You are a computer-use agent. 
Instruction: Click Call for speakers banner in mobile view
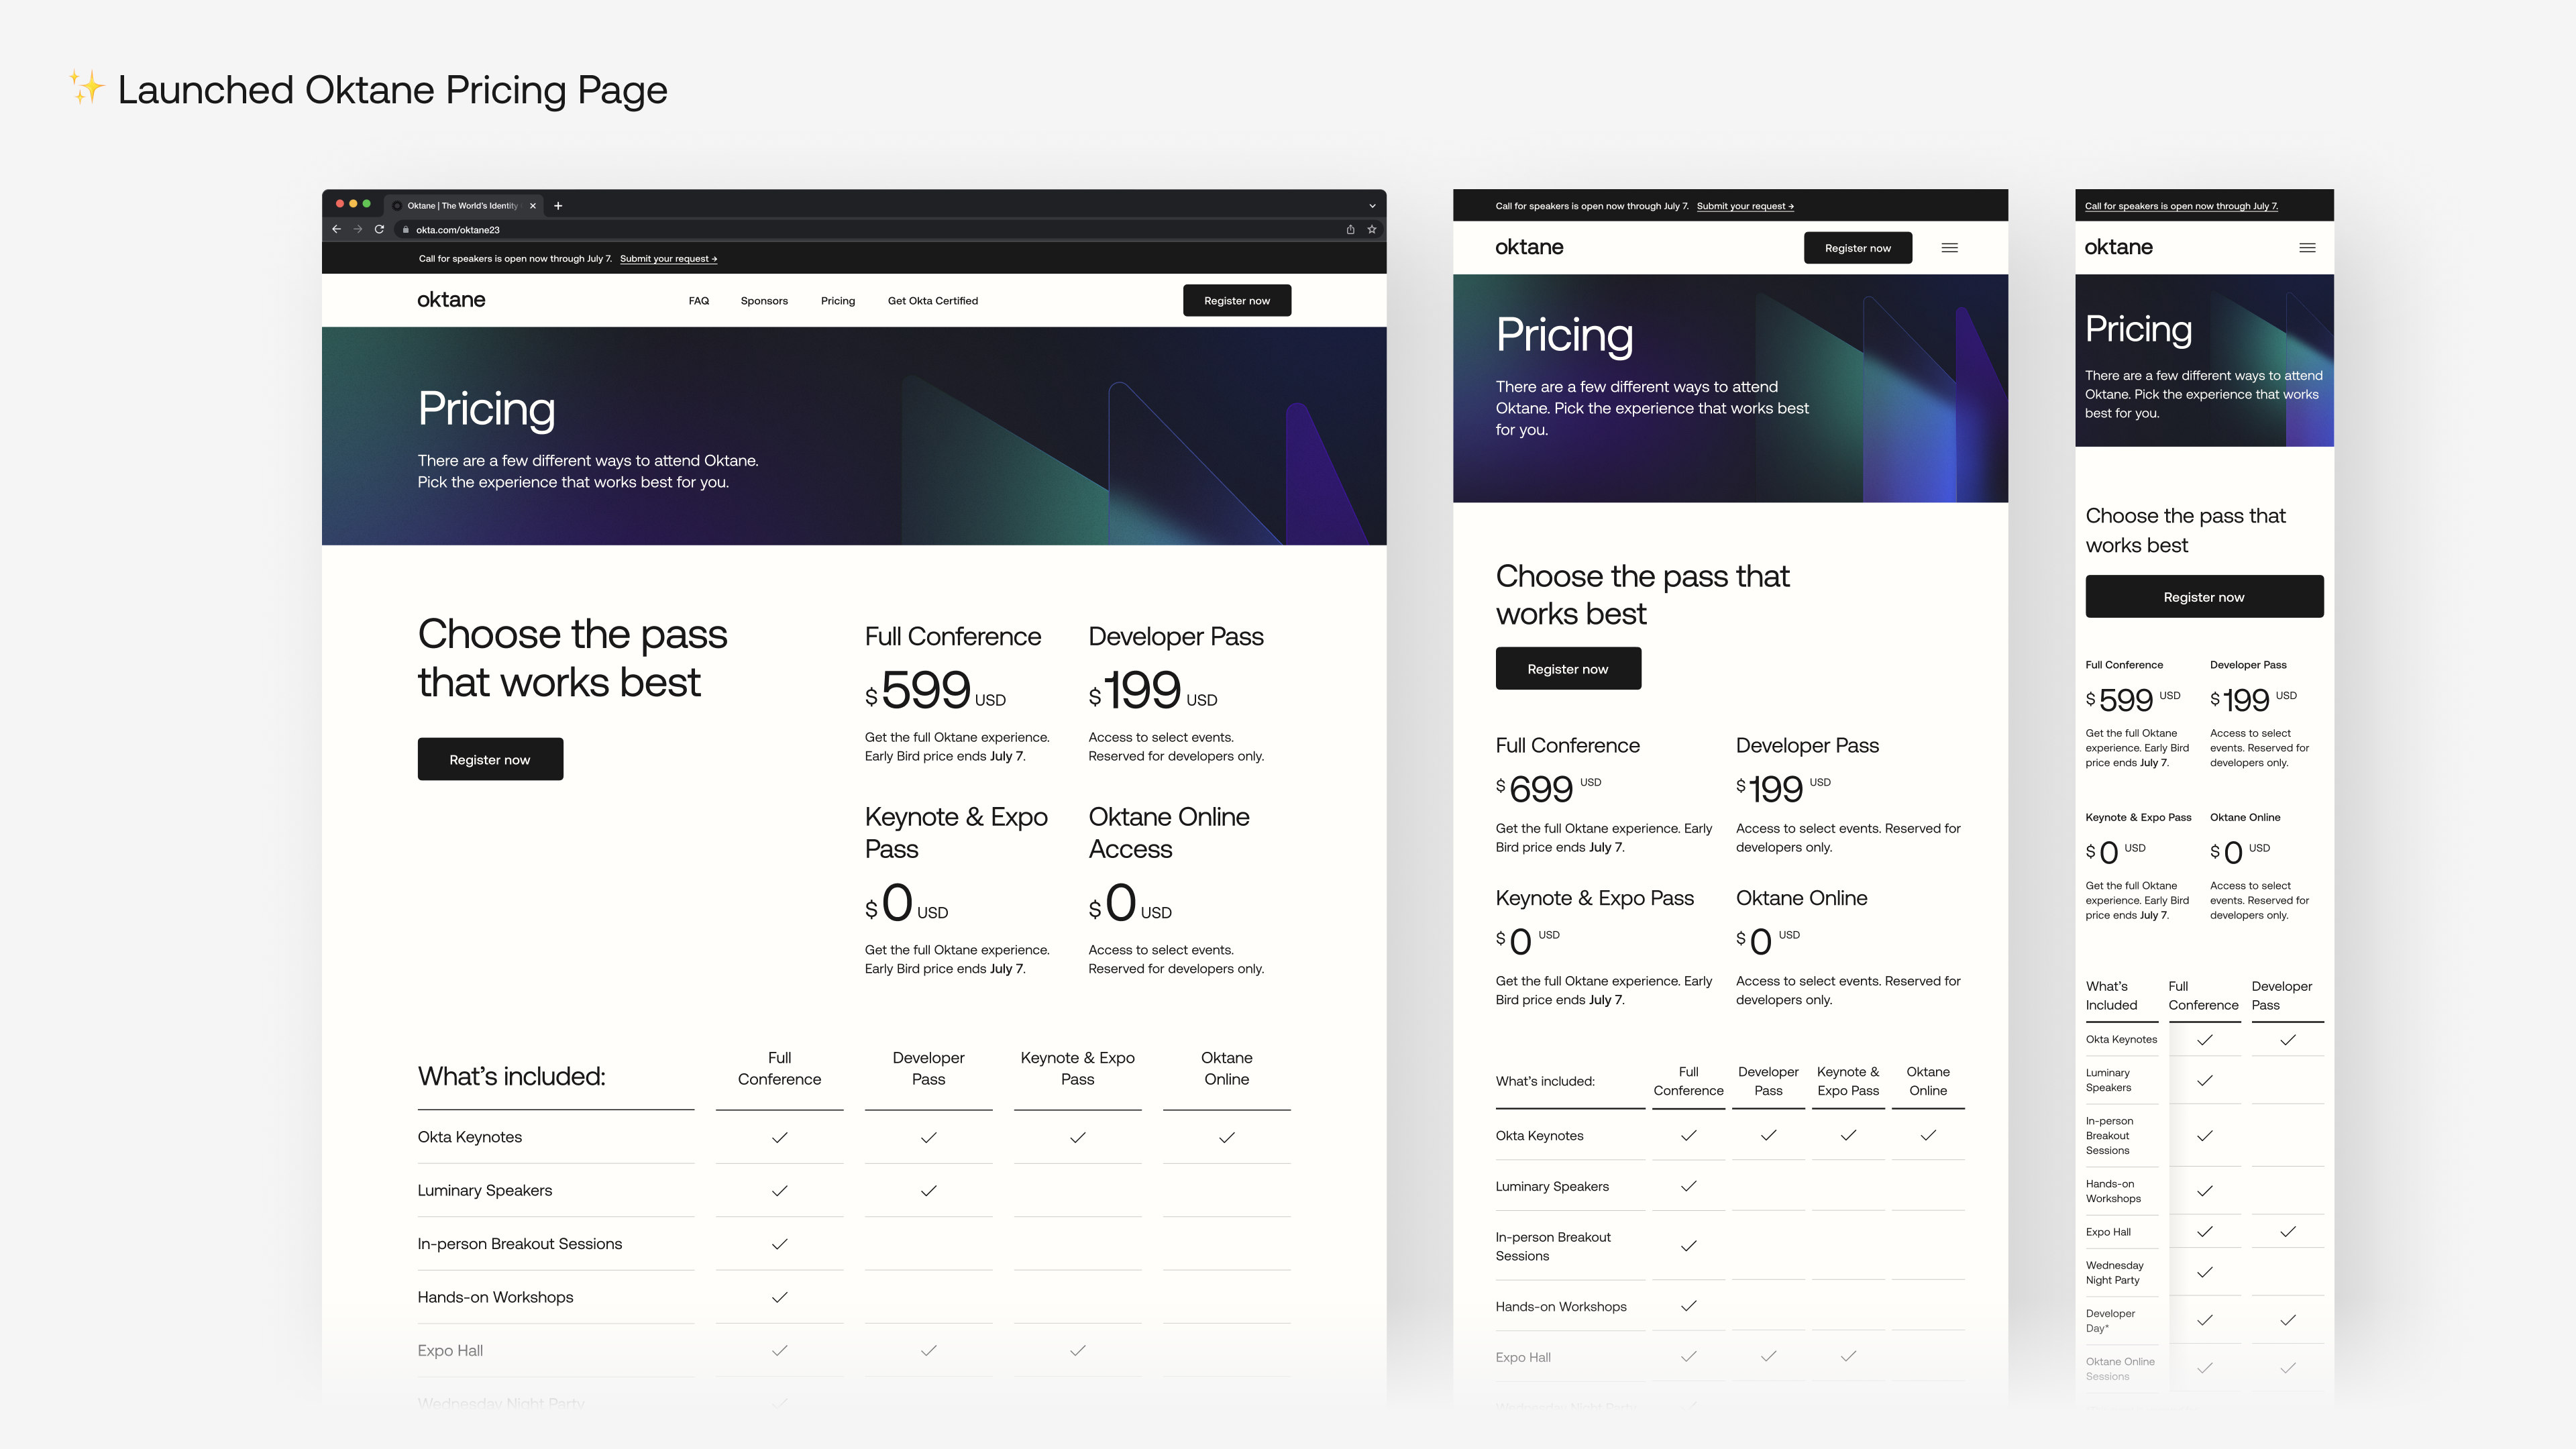[x=2181, y=206]
